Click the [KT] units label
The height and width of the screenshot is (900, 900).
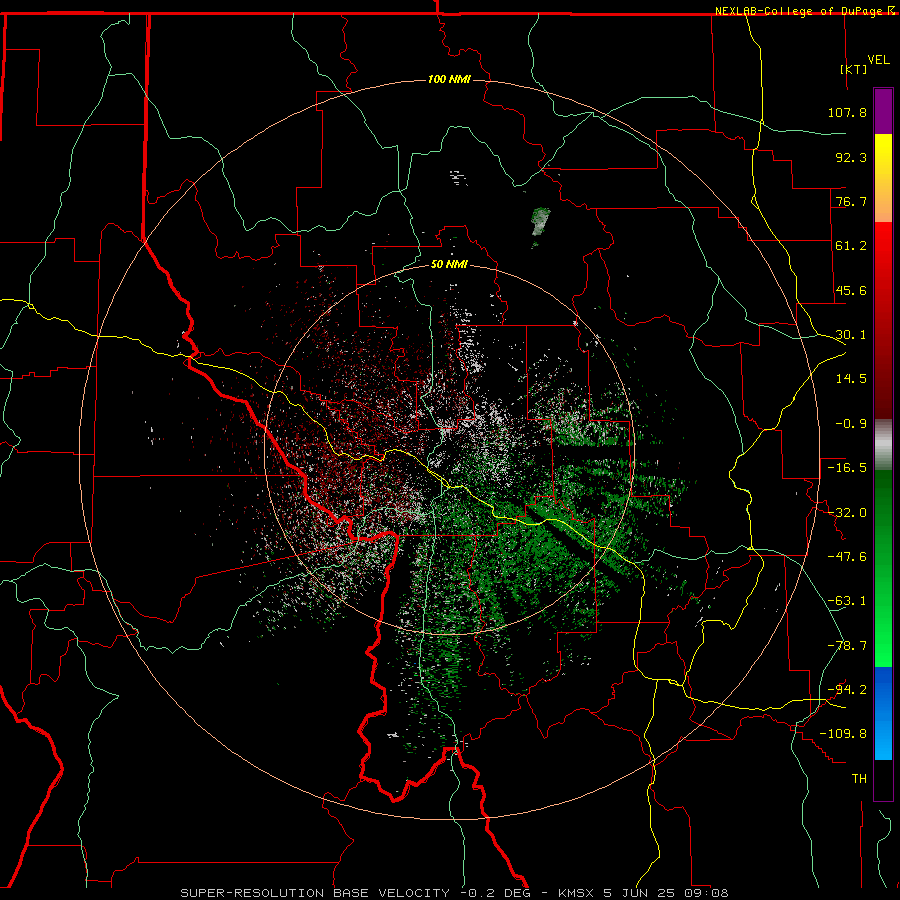854,69
